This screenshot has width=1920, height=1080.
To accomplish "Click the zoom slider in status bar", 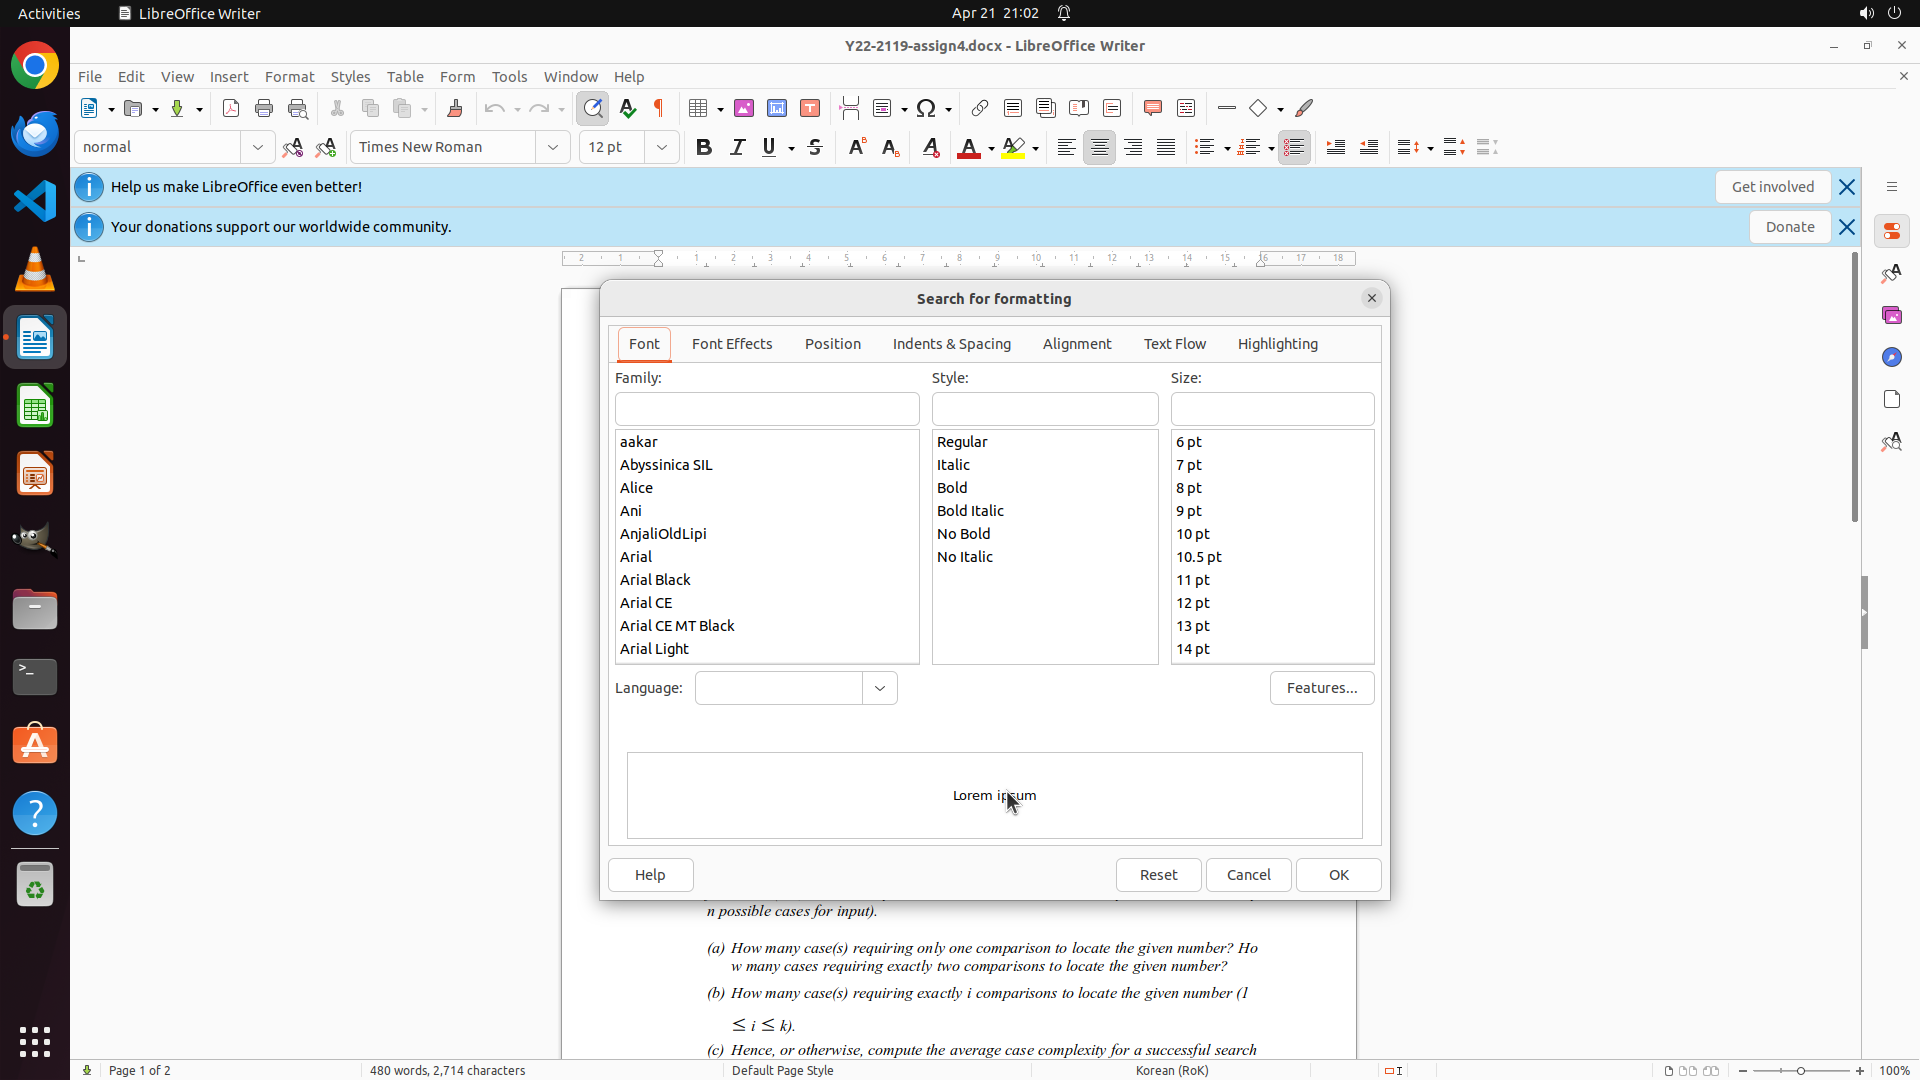I will 1801,1070.
